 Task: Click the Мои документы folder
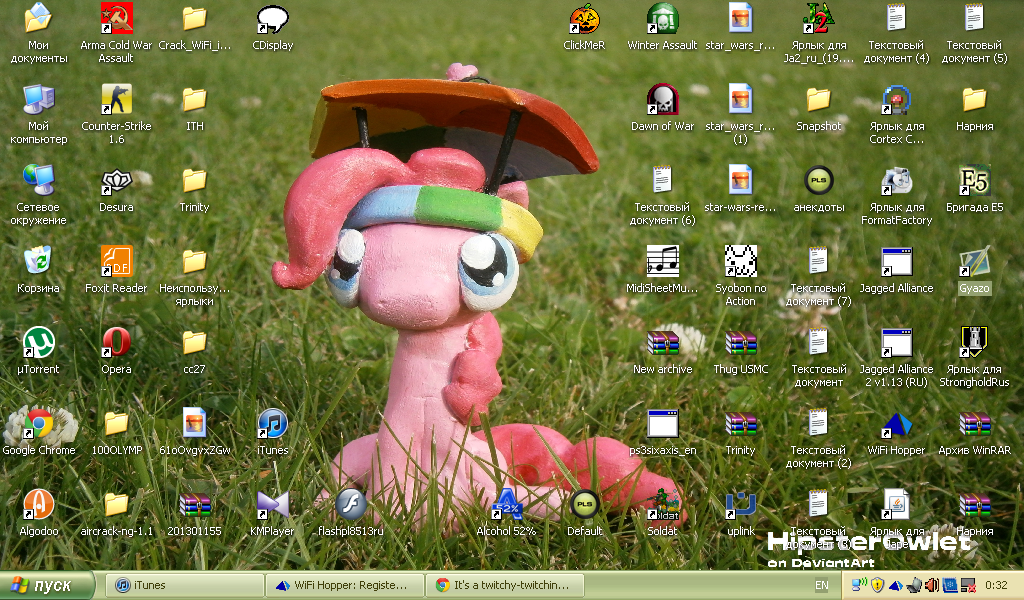tap(39, 18)
